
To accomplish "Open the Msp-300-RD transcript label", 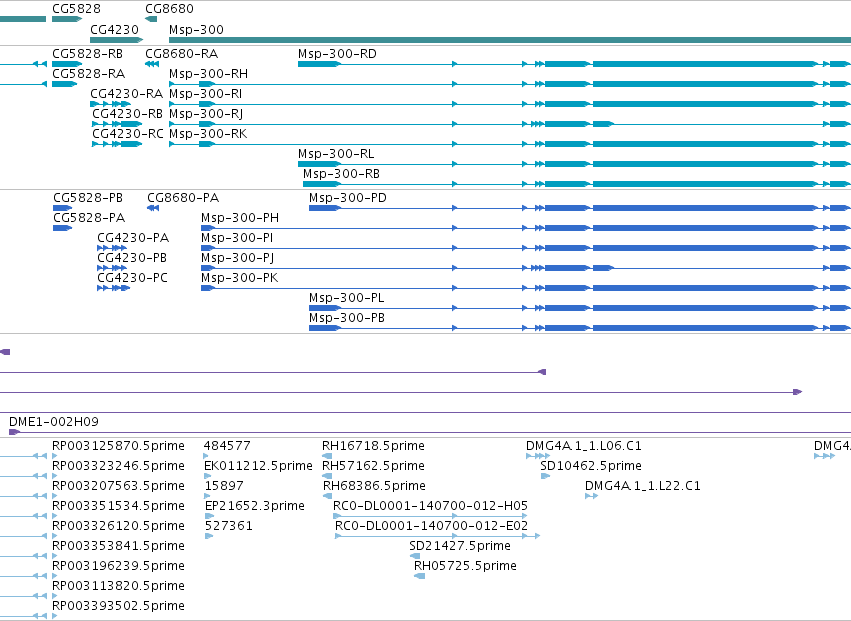I will tap(337, 54).
